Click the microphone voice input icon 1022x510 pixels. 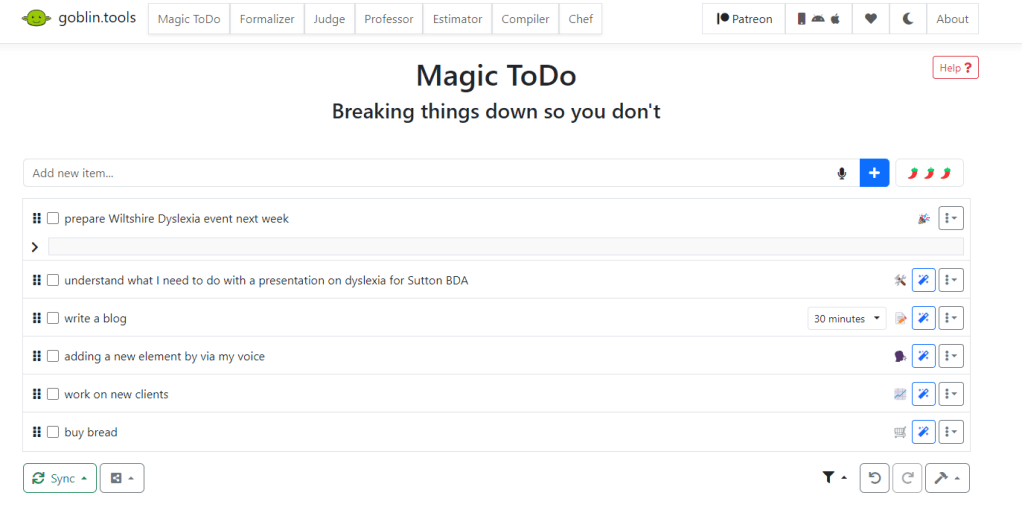(842, 174)
